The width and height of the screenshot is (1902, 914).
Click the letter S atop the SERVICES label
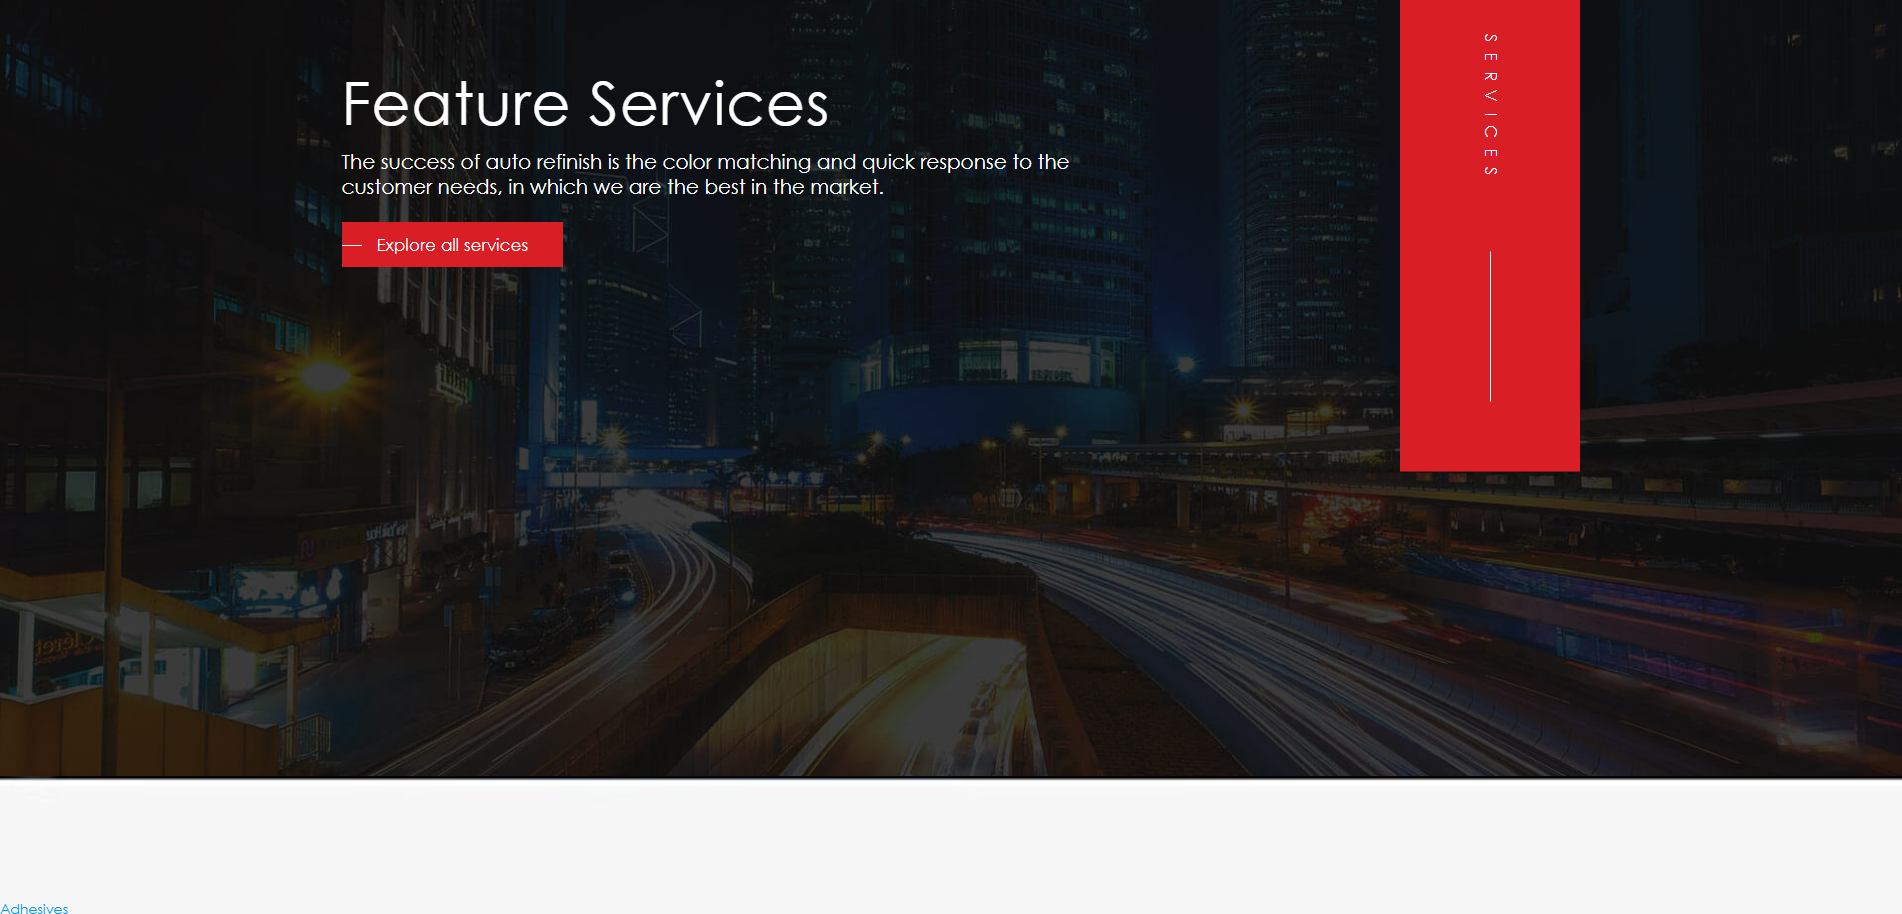point(1490,38)
